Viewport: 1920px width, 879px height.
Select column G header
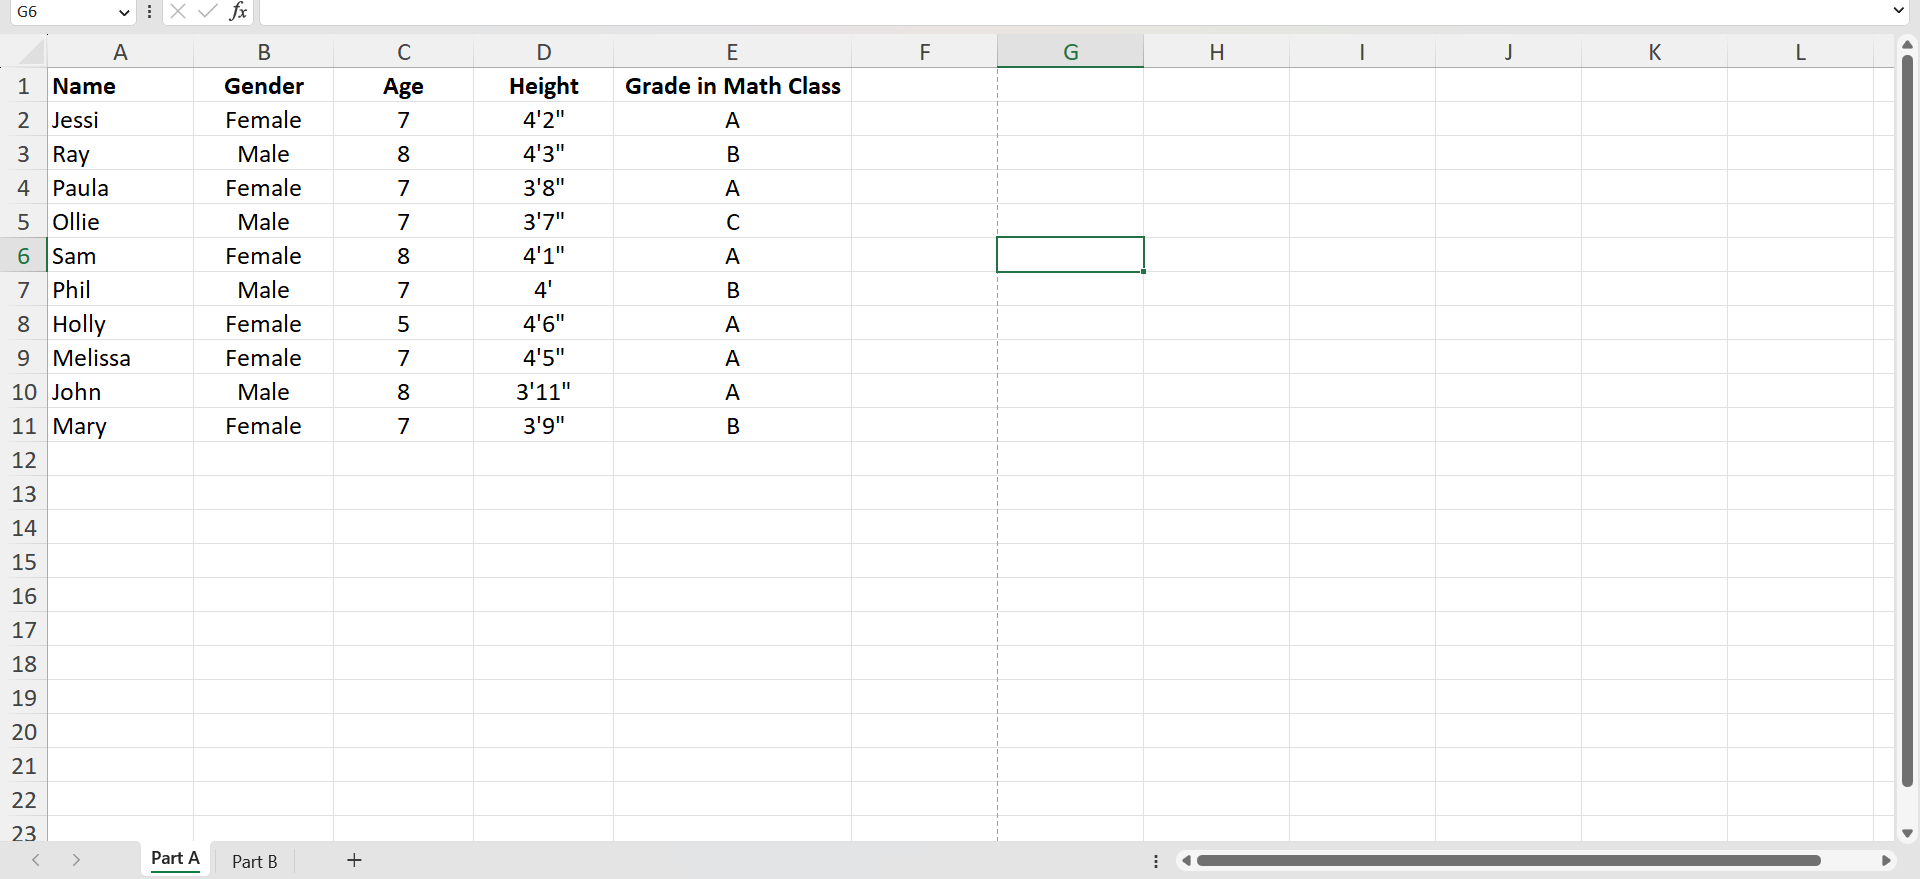pyautogui.click(x=1070, y=52)
